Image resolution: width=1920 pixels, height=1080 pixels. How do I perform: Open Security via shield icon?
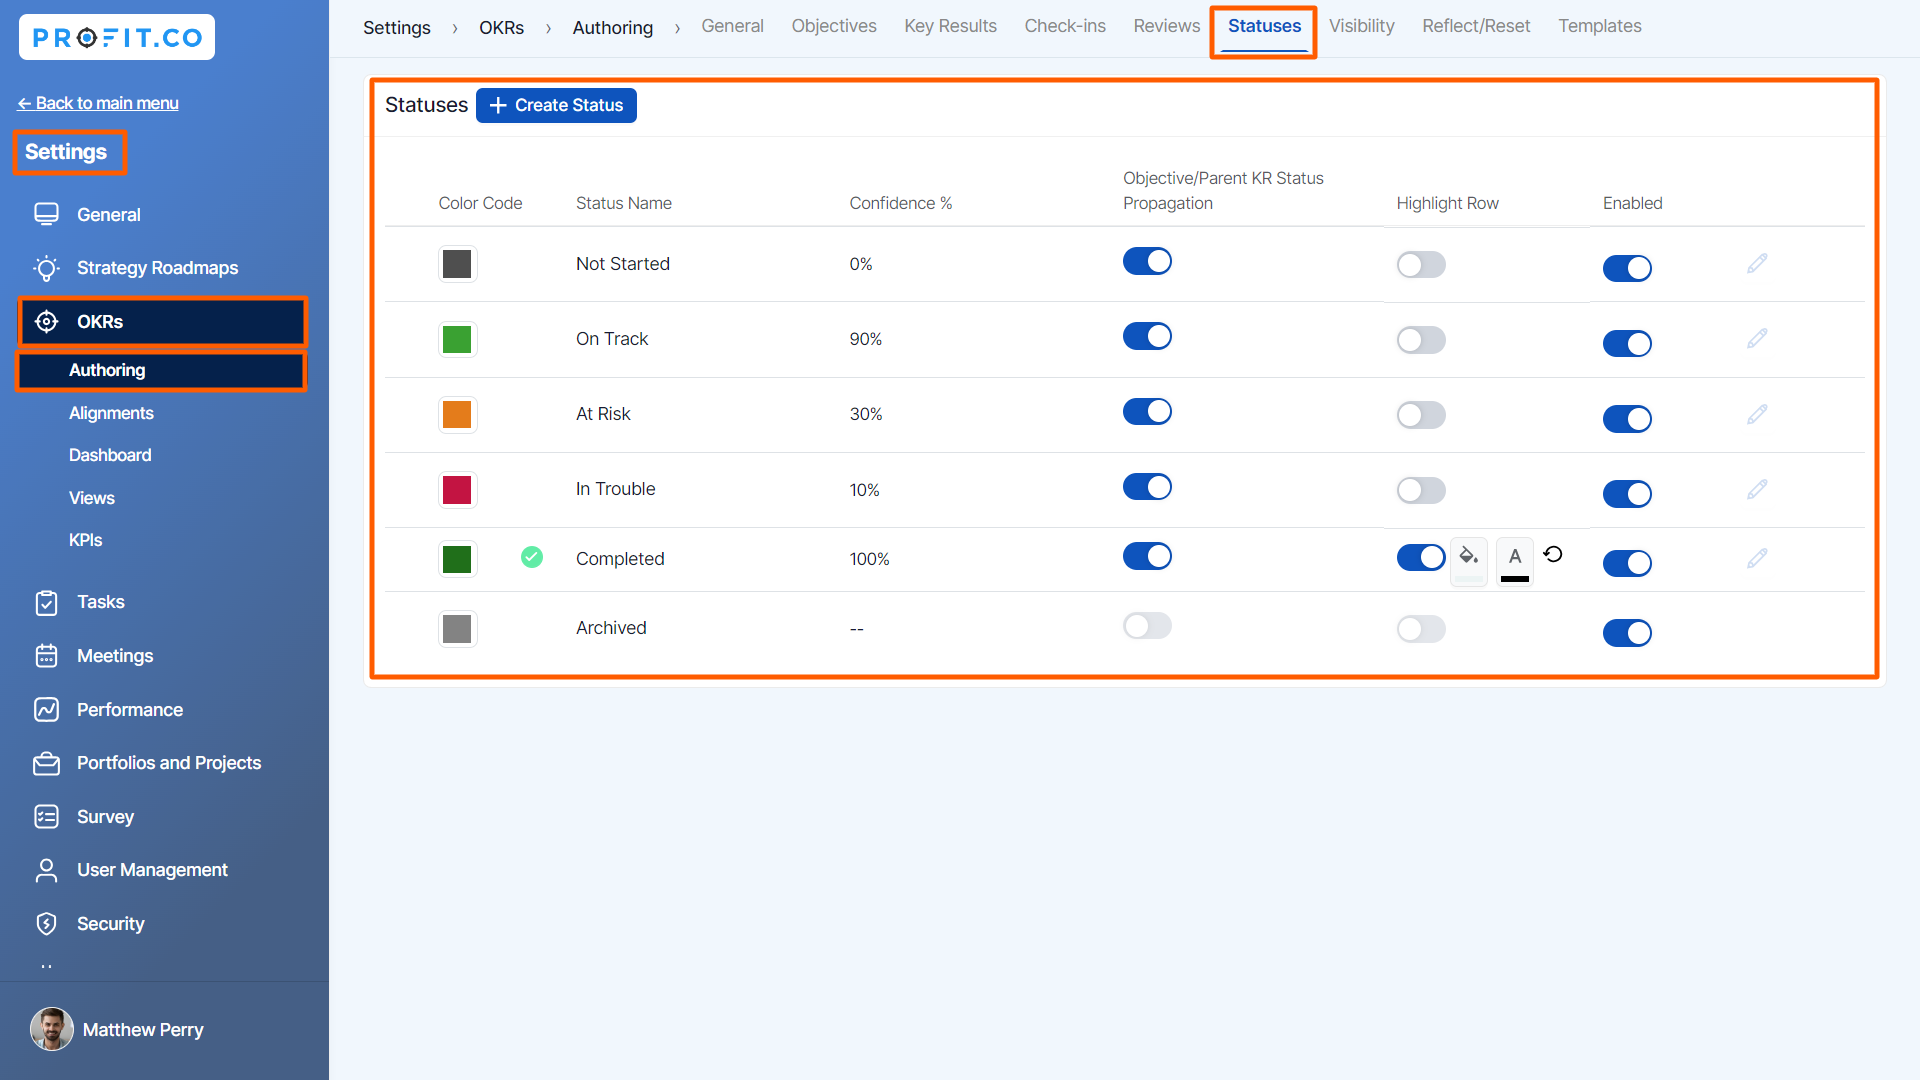point(46,924)
